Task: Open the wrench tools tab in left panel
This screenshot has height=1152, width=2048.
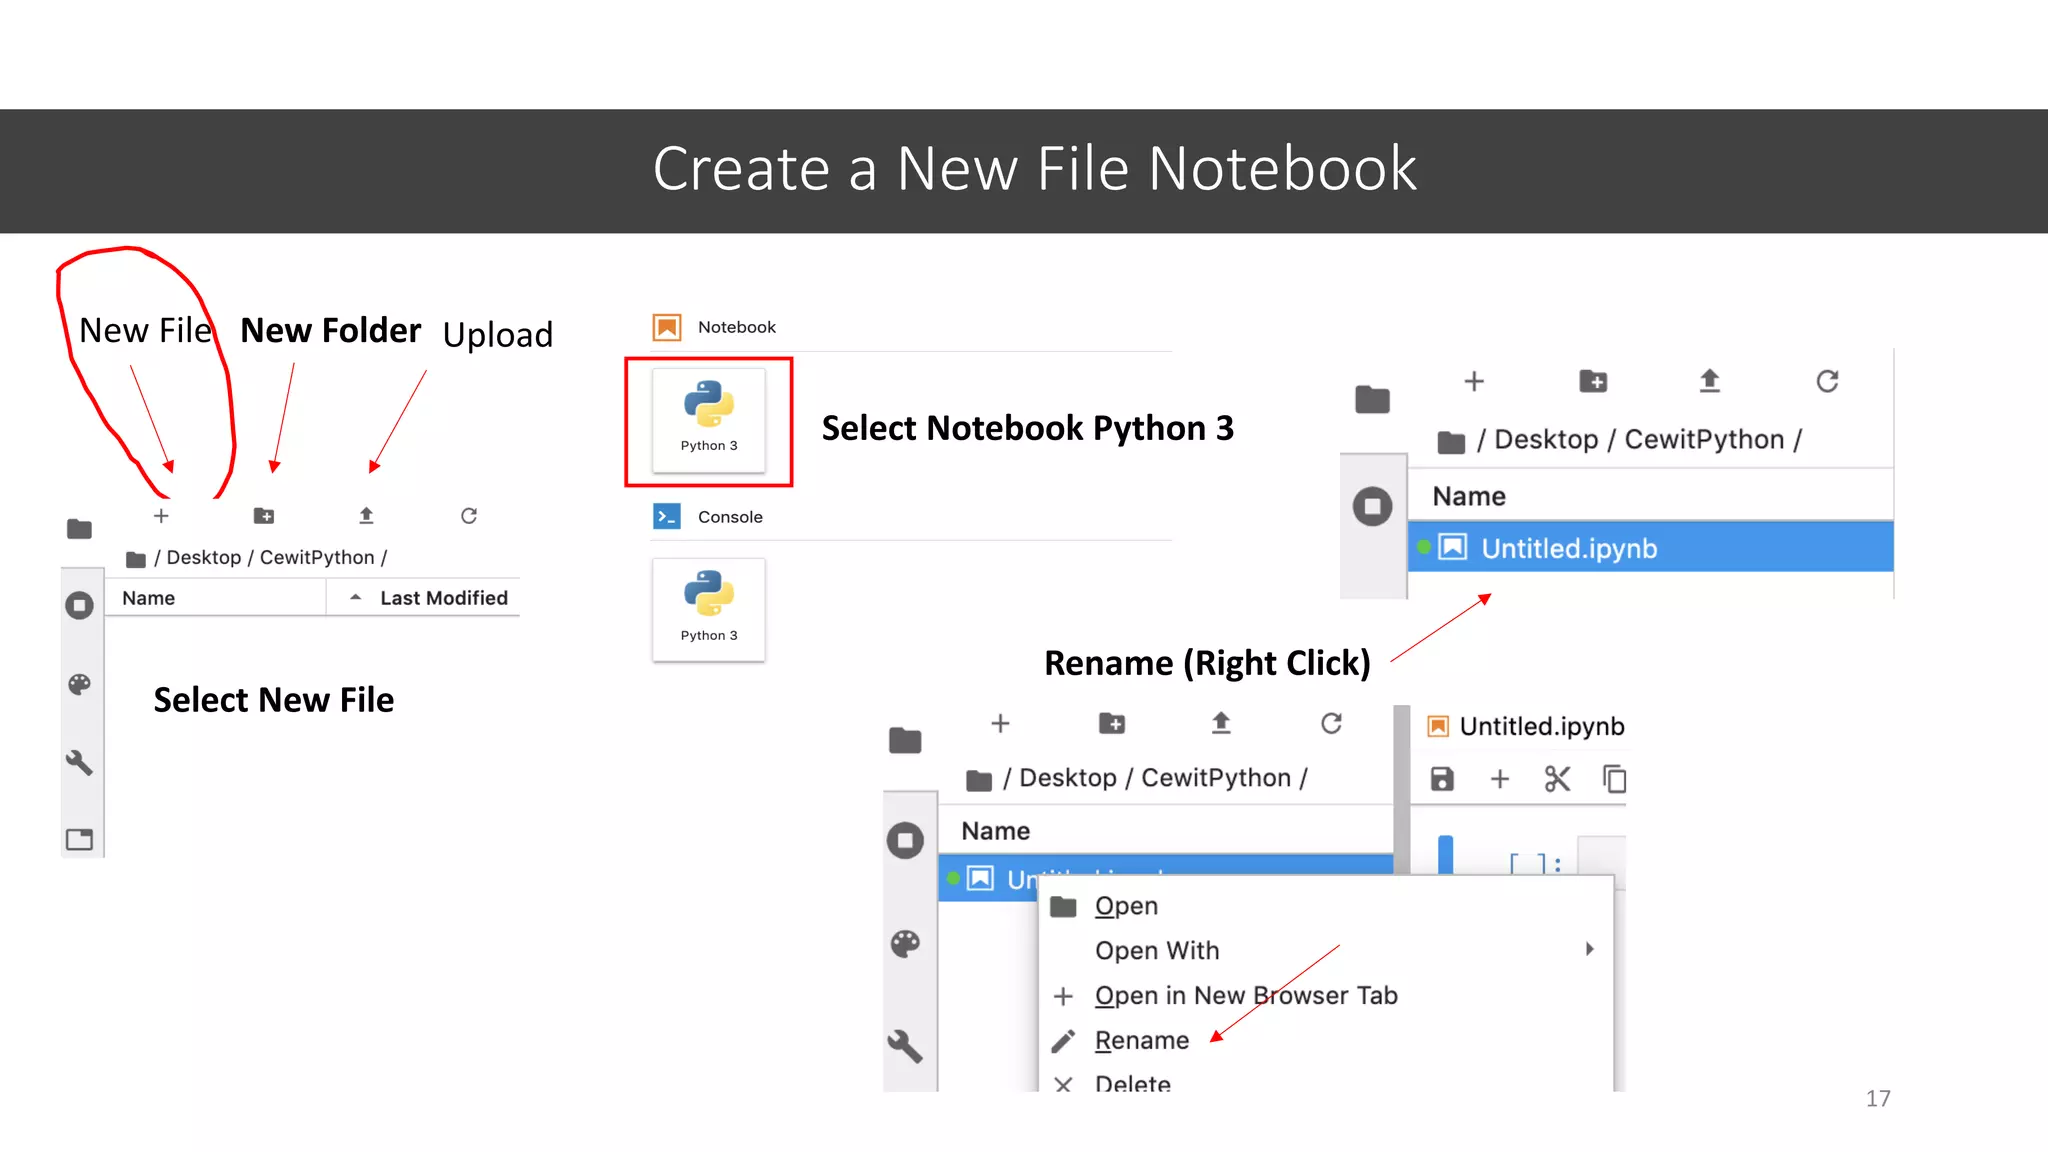Action: coord(79,763)
